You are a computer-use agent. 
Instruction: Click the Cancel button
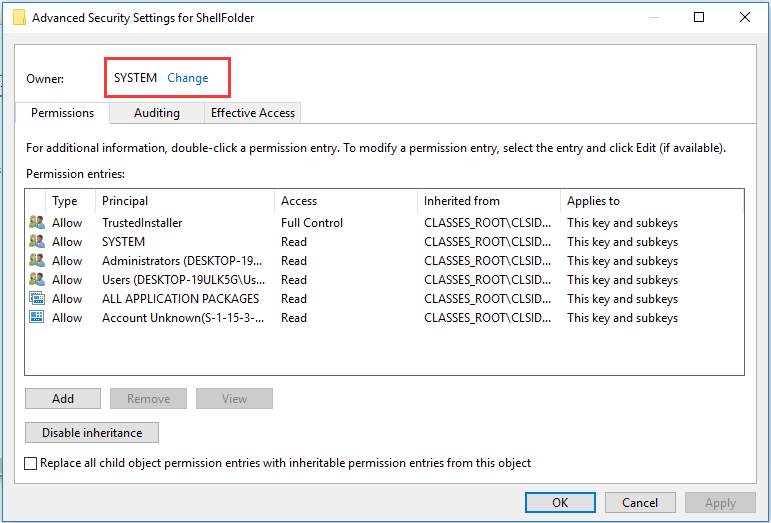coord(640,503)
